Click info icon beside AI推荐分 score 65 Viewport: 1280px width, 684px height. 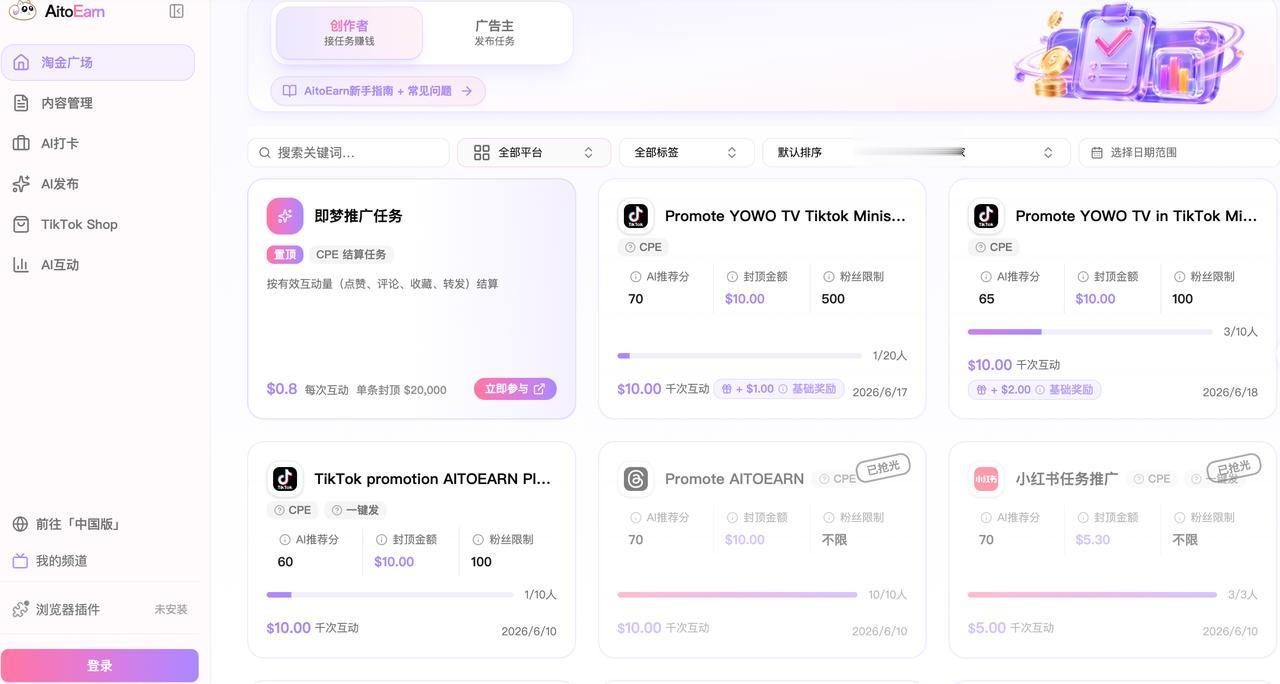987,276
